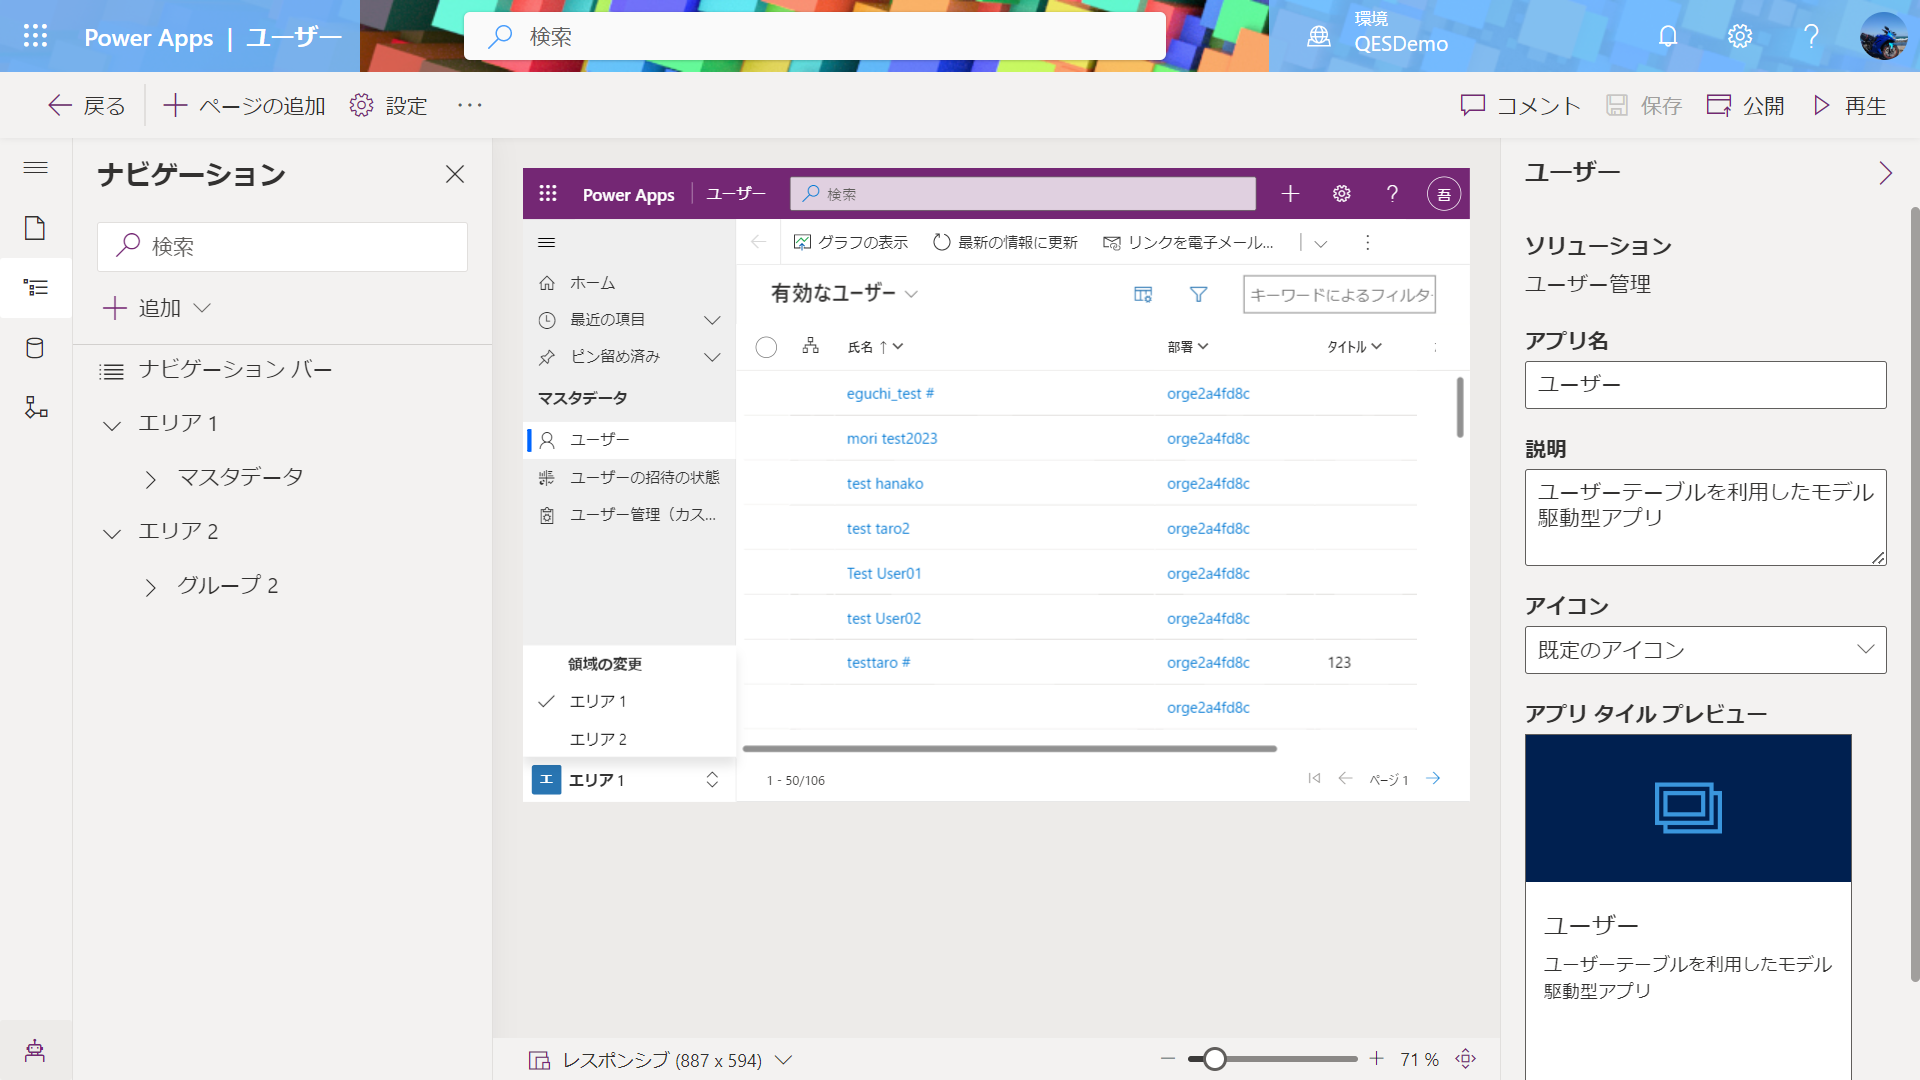The image size is (1920, 1080).
Task: Open the virtual agent bot icon
Action: [35, 1050]
